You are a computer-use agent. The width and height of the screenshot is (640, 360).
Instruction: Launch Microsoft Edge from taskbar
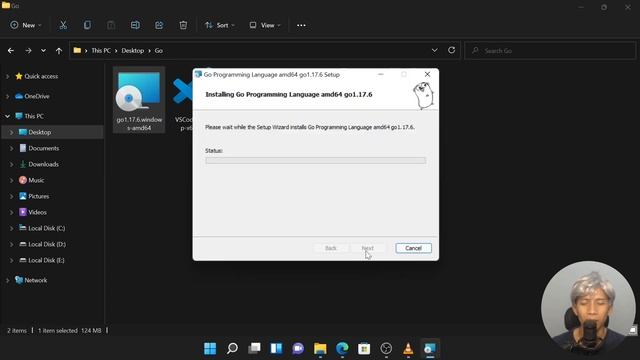point(342,348)
